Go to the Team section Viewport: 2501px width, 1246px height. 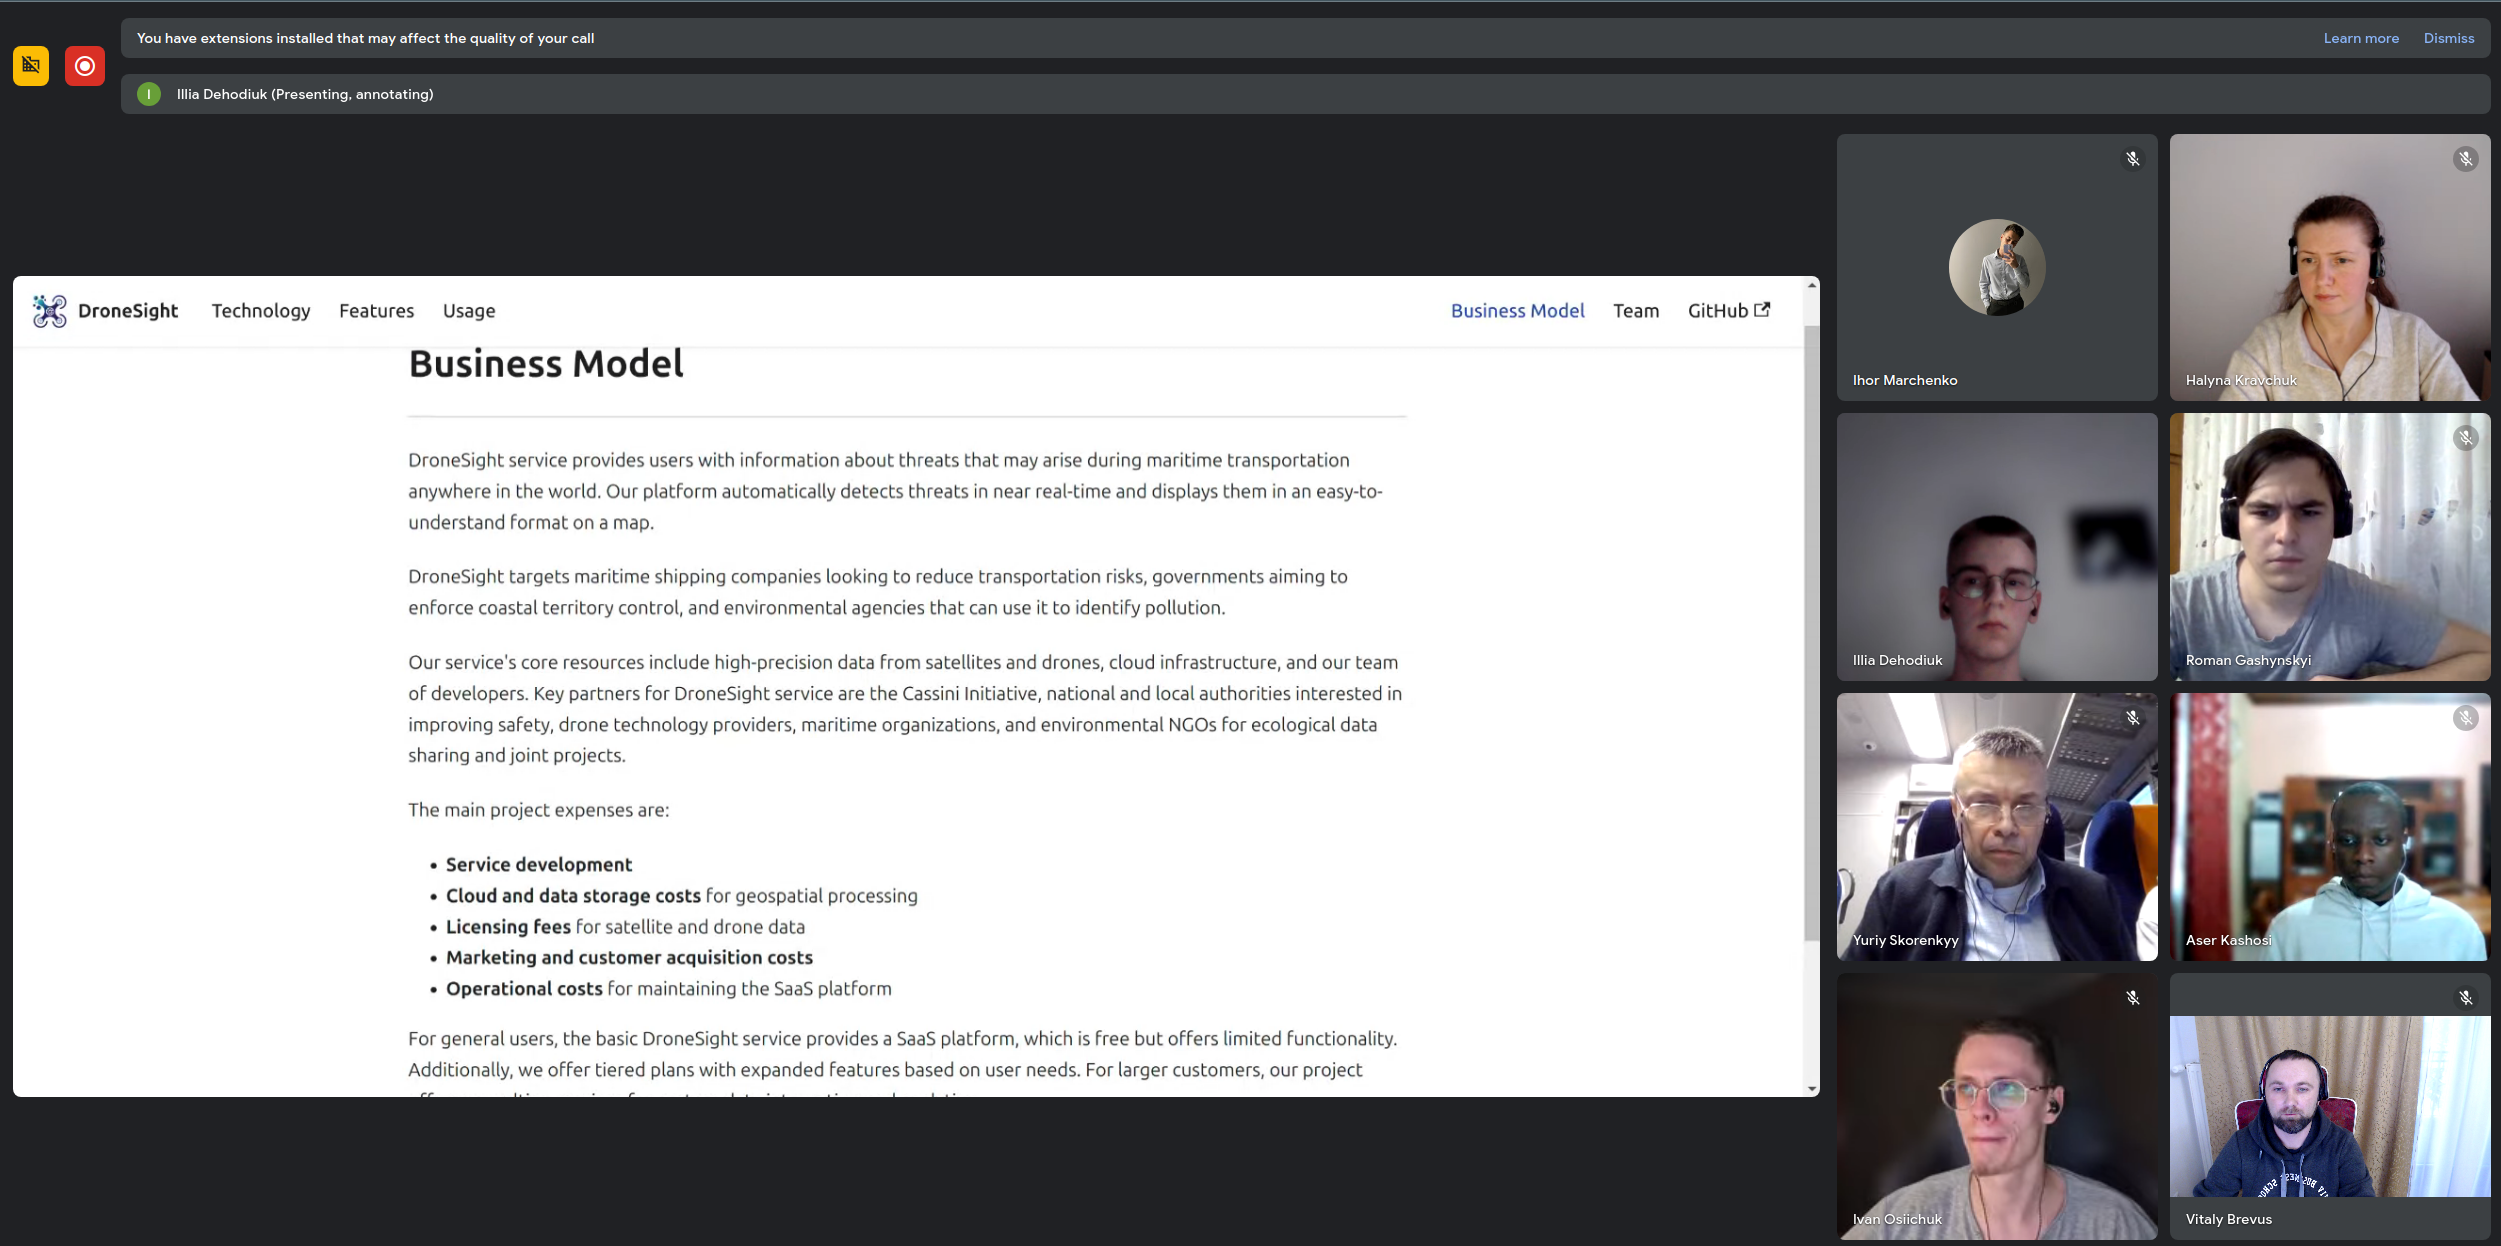[x=1635, y=311]
